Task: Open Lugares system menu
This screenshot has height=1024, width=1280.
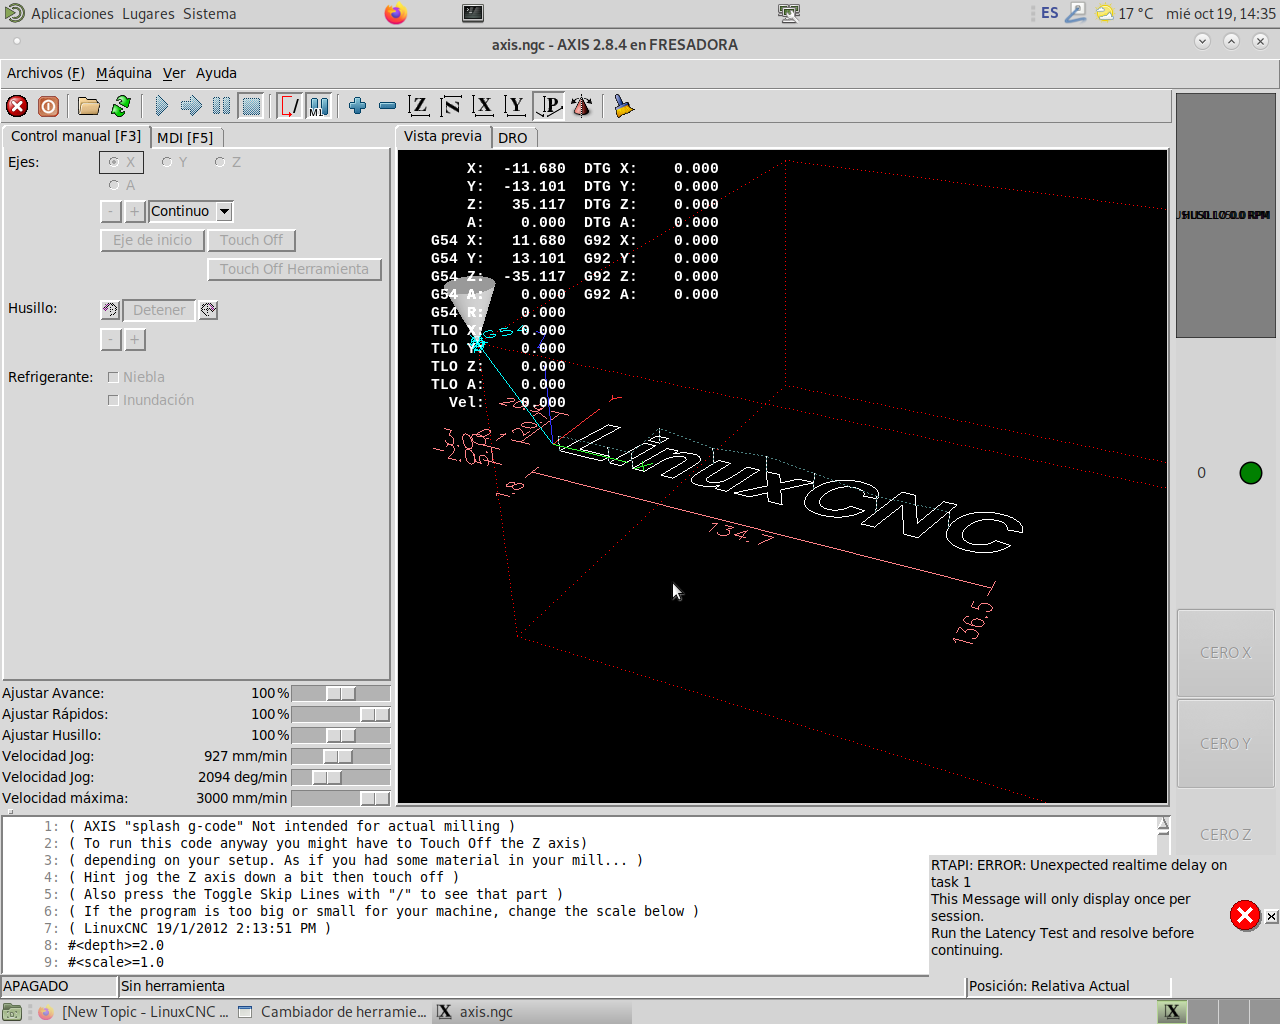Action: (148, 14)
